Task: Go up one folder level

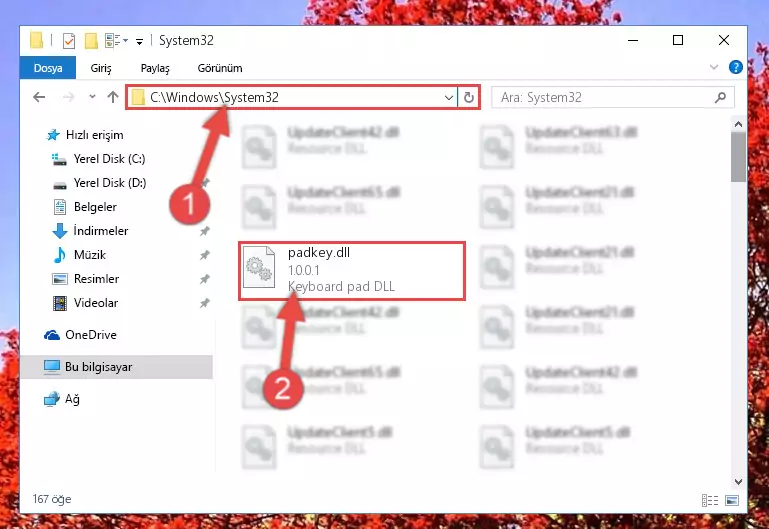Action: [113, 97]
